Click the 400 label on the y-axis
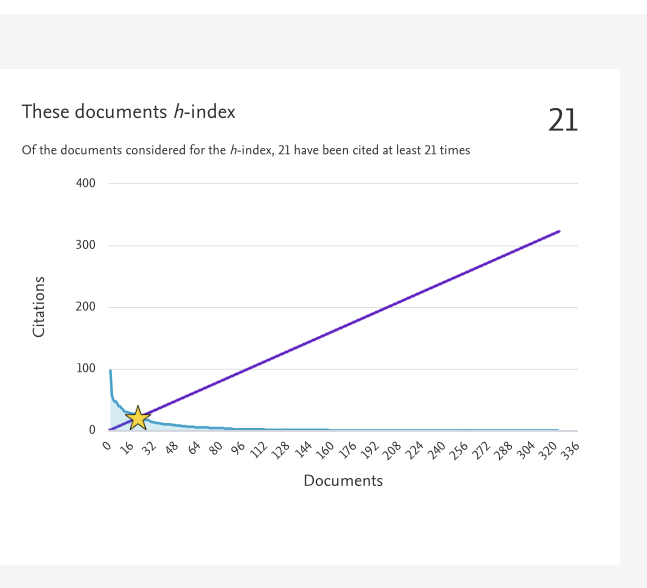647x588 pixels. coord(85,184)
